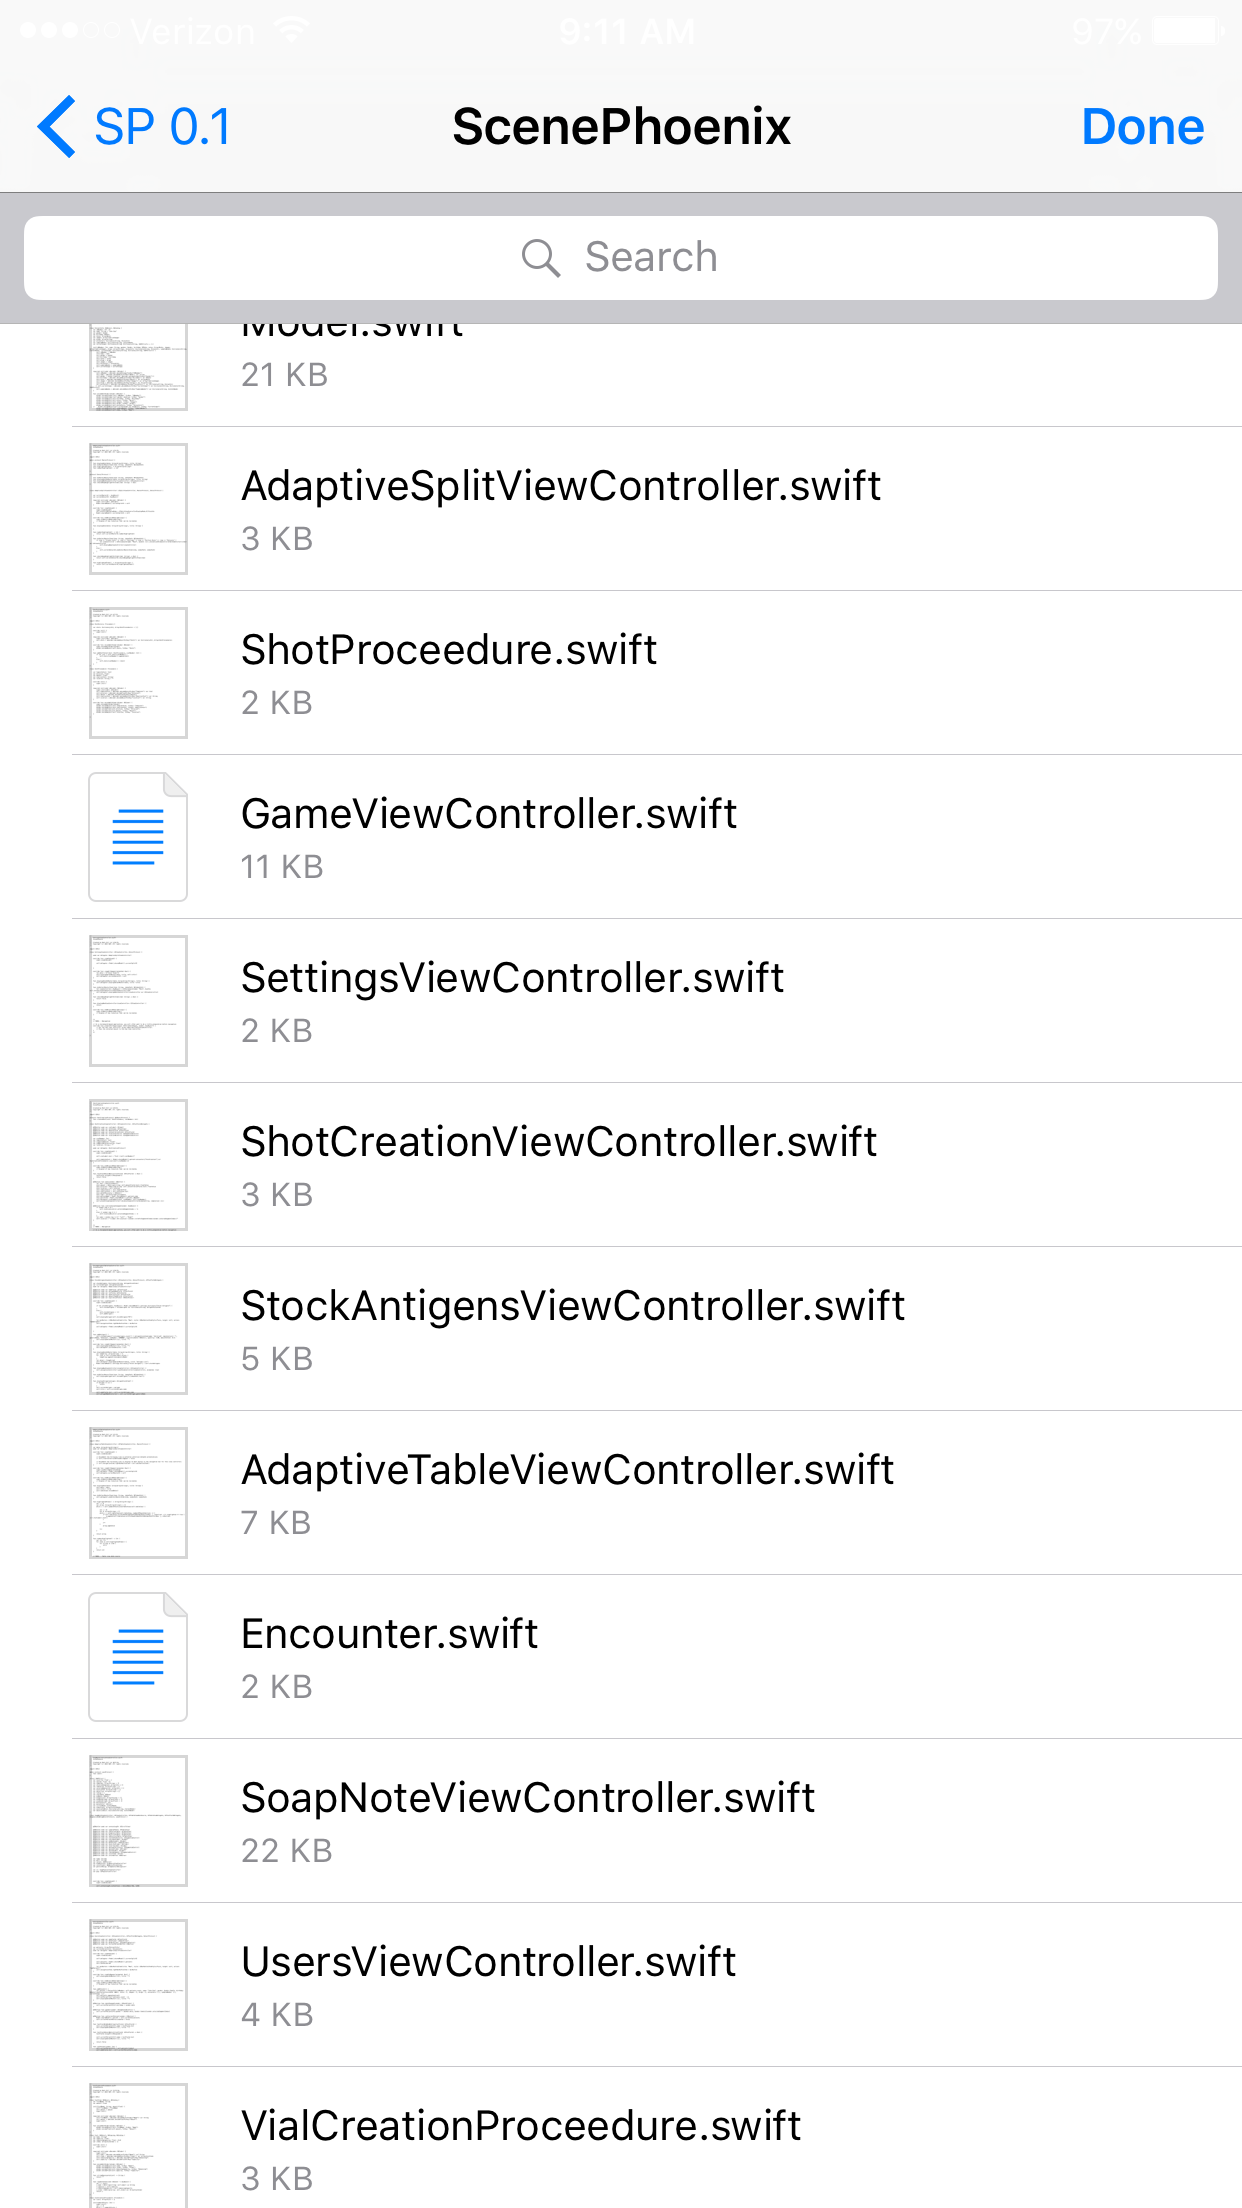Select StockAntigensViewController.swift file row
This screenshot has width=1242, height=2208.
(x=657, y=1329)
